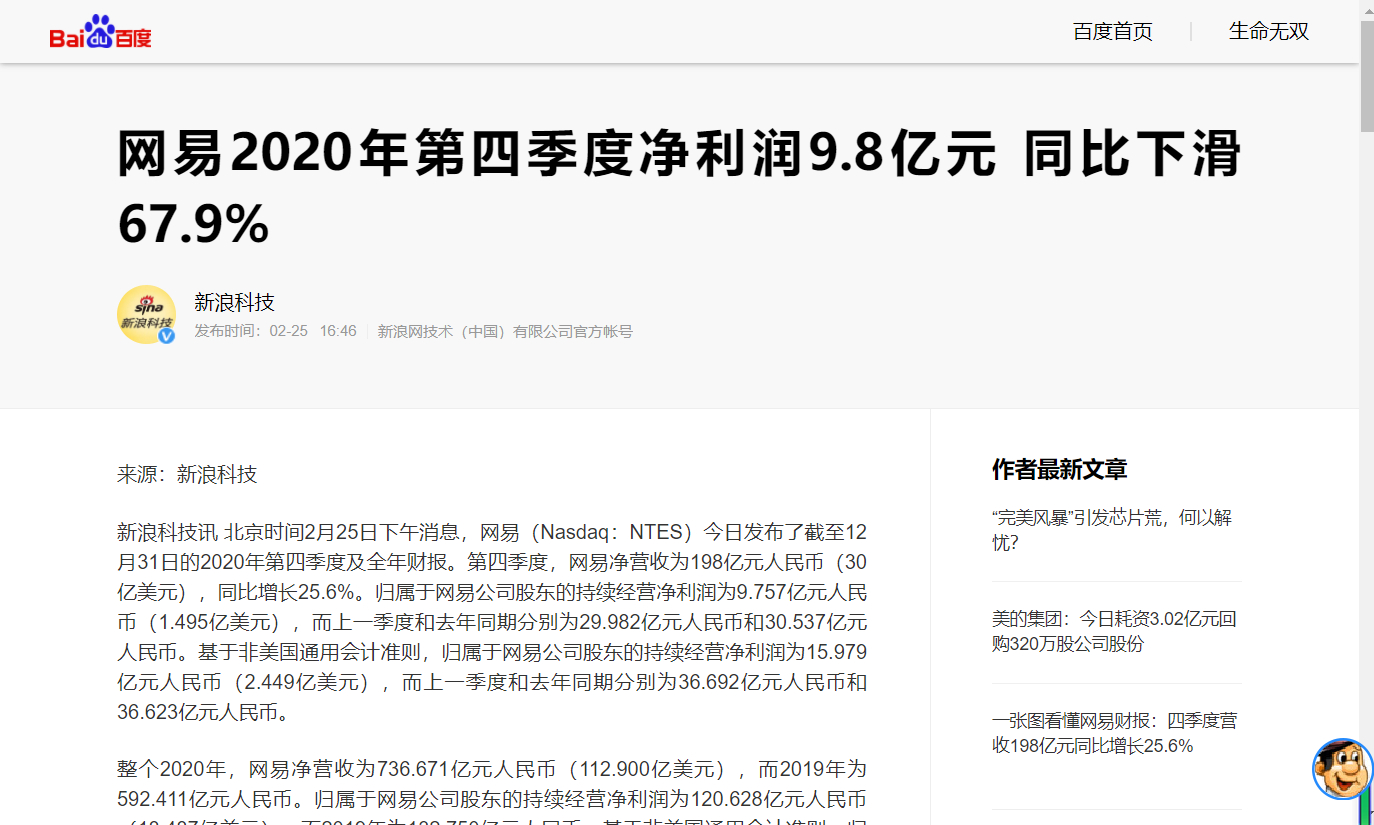The width and height of the screenshot is (1374, 825).
Task: Click the Baidu logo
Action: (x=100, y=33)
